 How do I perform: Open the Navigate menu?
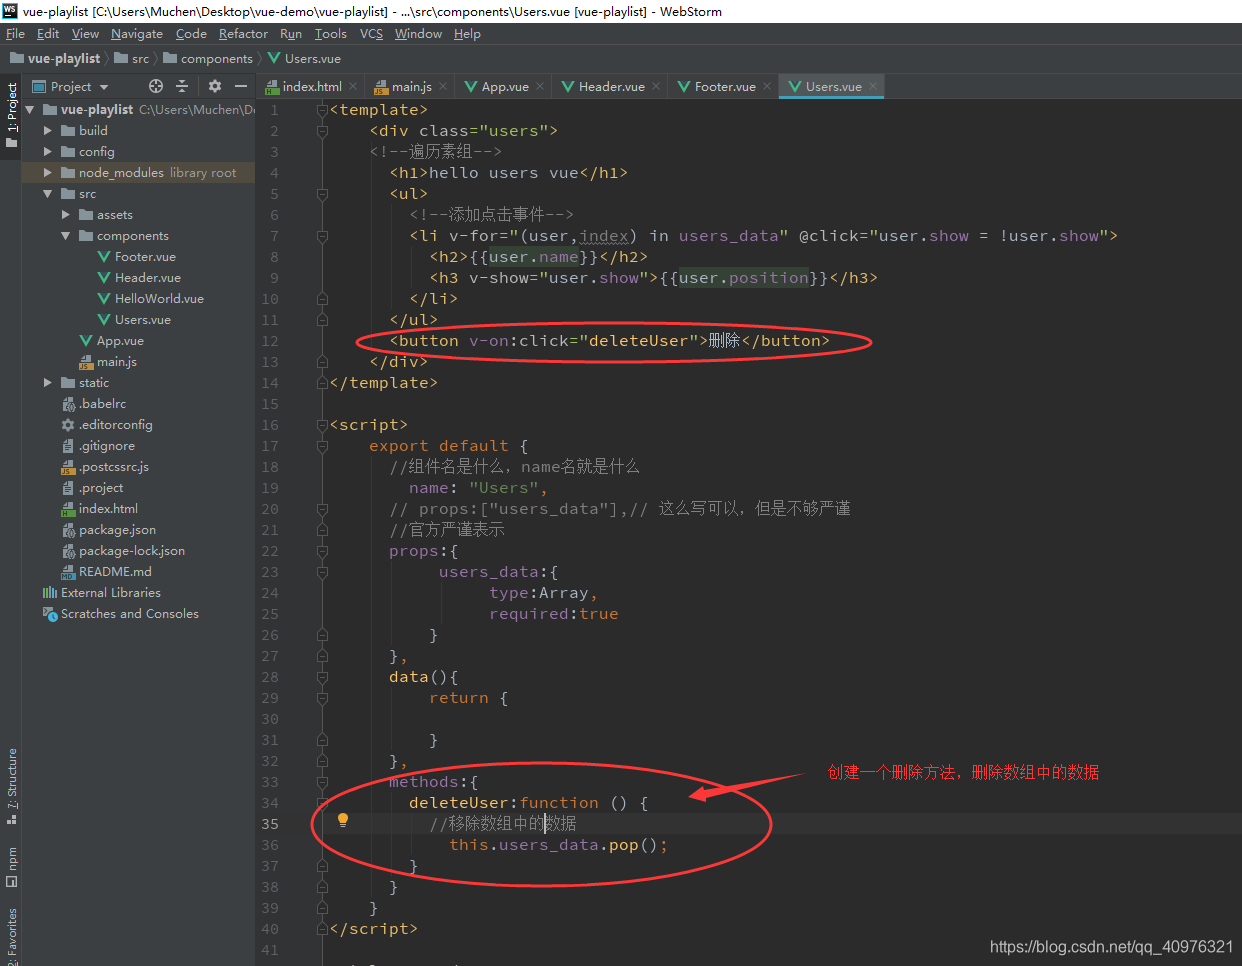[137, 34]
